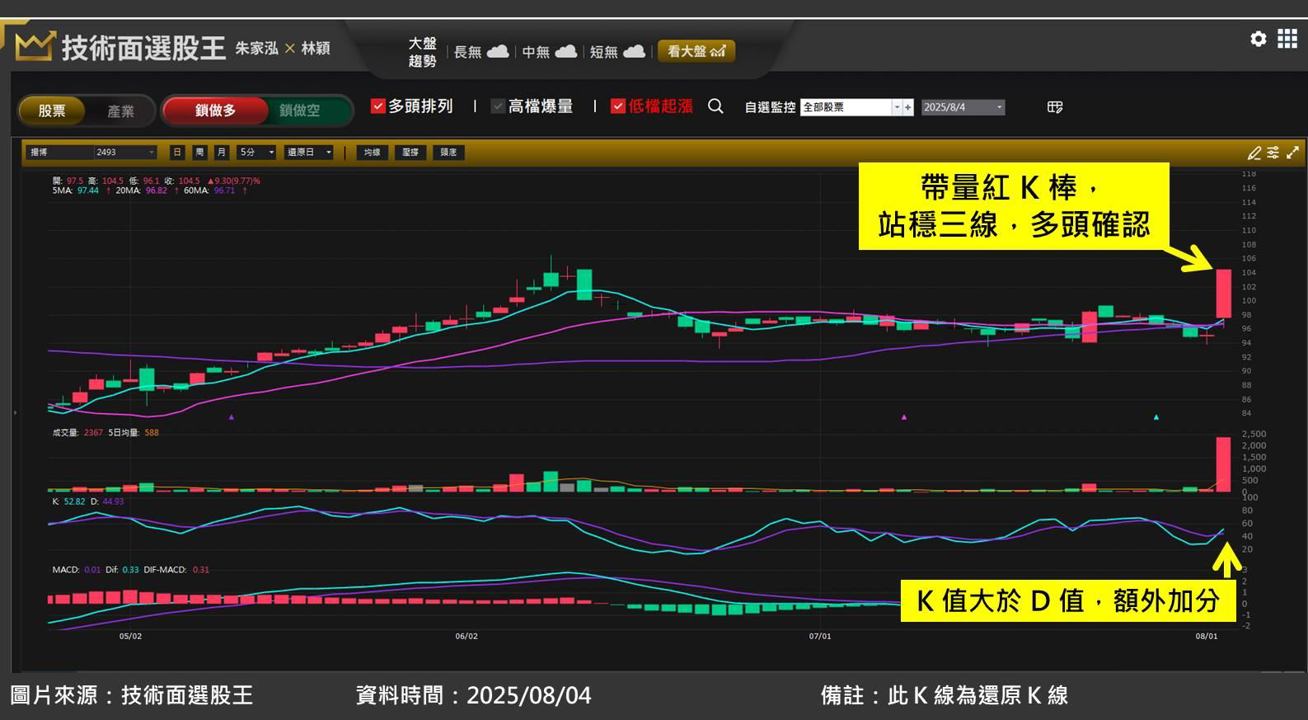The height and width of the screenshot is (720, 1308).
Task: Click the 揚博 stock name field
Action: pyautogui.click(x=60, y=152)
